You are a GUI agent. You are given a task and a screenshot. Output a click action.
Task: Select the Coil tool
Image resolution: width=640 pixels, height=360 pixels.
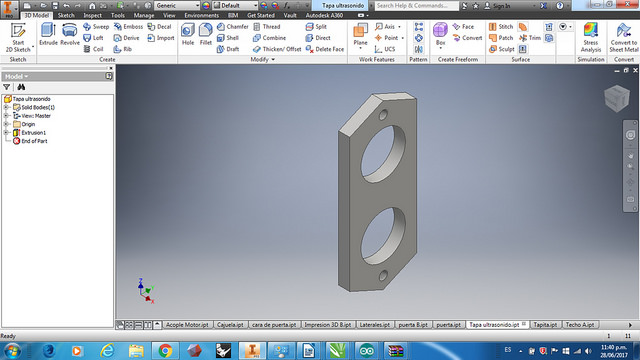tap(93, 49)
